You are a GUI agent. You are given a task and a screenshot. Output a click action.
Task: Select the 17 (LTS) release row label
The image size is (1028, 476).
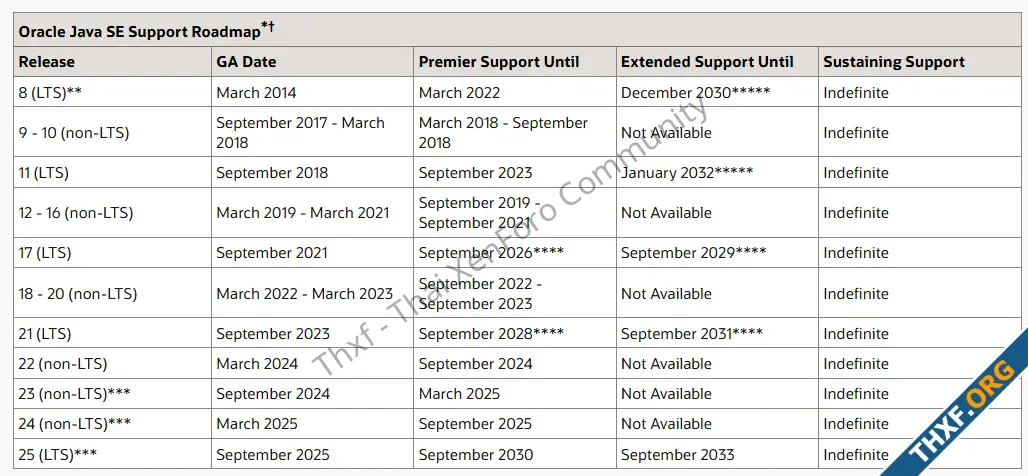[45, 253]
